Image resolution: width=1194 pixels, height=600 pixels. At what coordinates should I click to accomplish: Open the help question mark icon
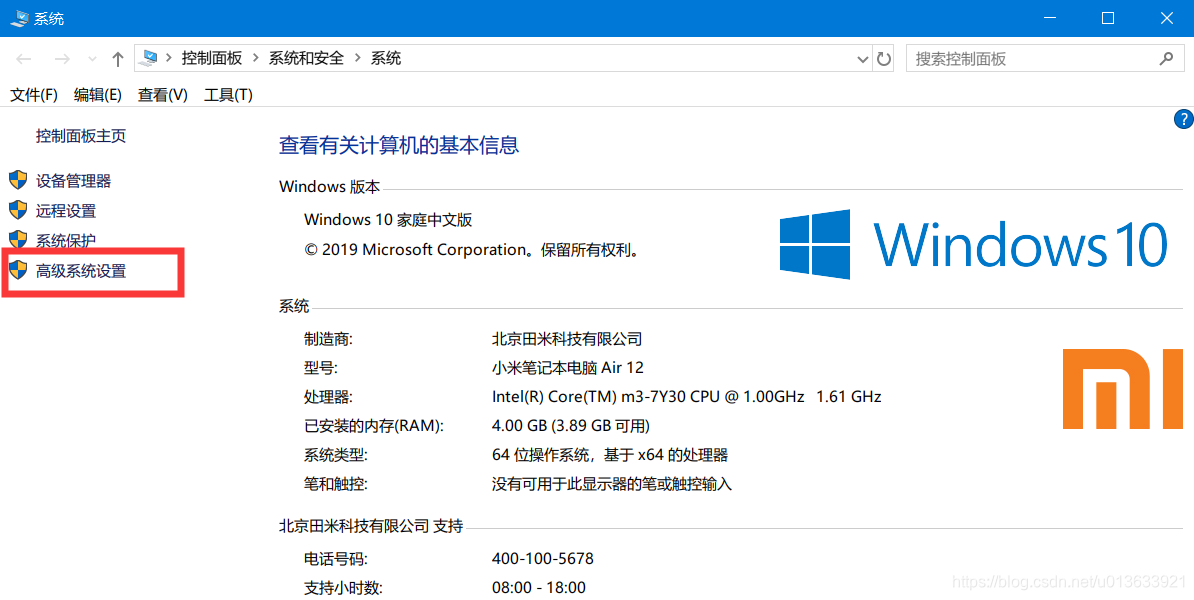point(1184,120)
